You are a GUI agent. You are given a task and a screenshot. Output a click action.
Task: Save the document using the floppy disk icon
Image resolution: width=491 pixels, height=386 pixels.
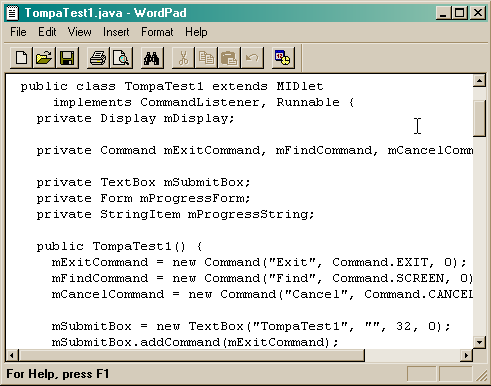tap(67, 58)
